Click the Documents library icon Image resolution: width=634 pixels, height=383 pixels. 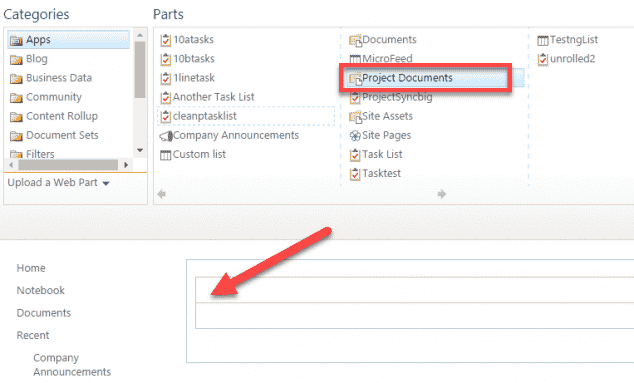click(355, 40)
